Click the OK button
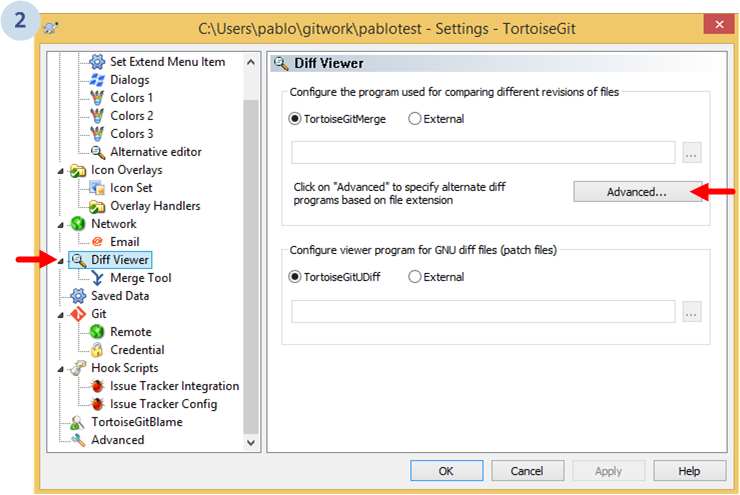The width and height of the screenshot is (740, 495). pos(446,471)
